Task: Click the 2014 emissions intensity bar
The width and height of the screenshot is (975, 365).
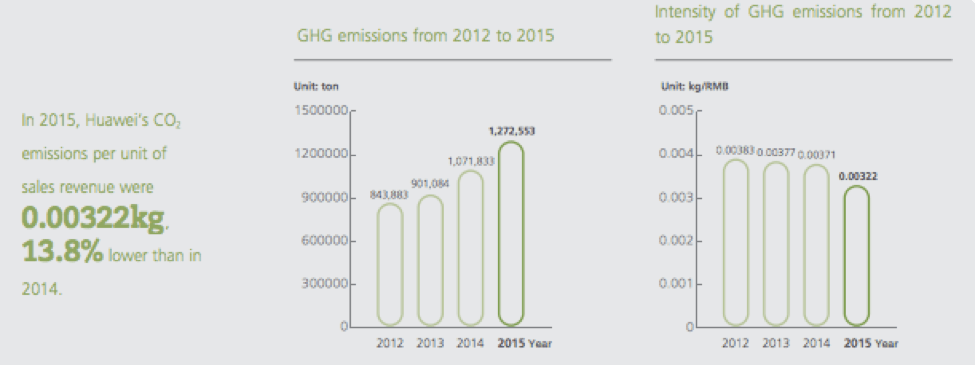Action: click(x=816, y=245)
